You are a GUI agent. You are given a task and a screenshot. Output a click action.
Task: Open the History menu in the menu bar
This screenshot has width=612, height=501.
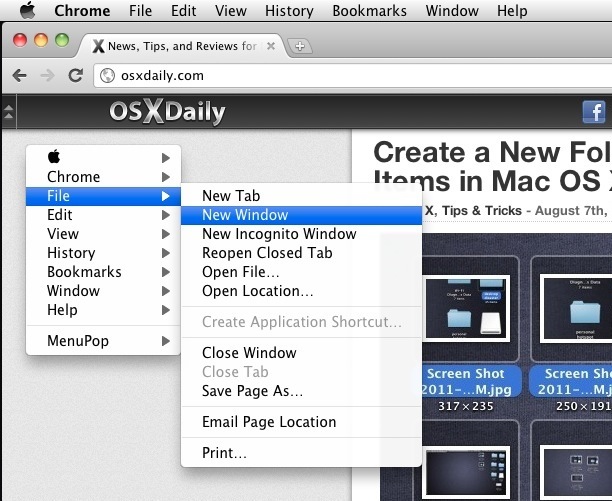point(289,11)
